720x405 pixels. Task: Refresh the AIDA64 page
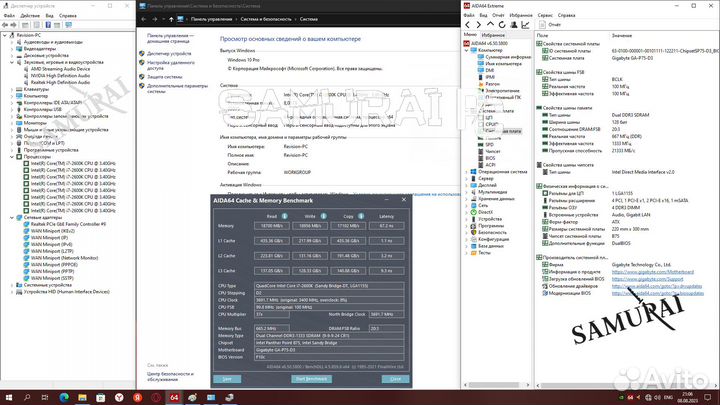(x=502, y=25)
